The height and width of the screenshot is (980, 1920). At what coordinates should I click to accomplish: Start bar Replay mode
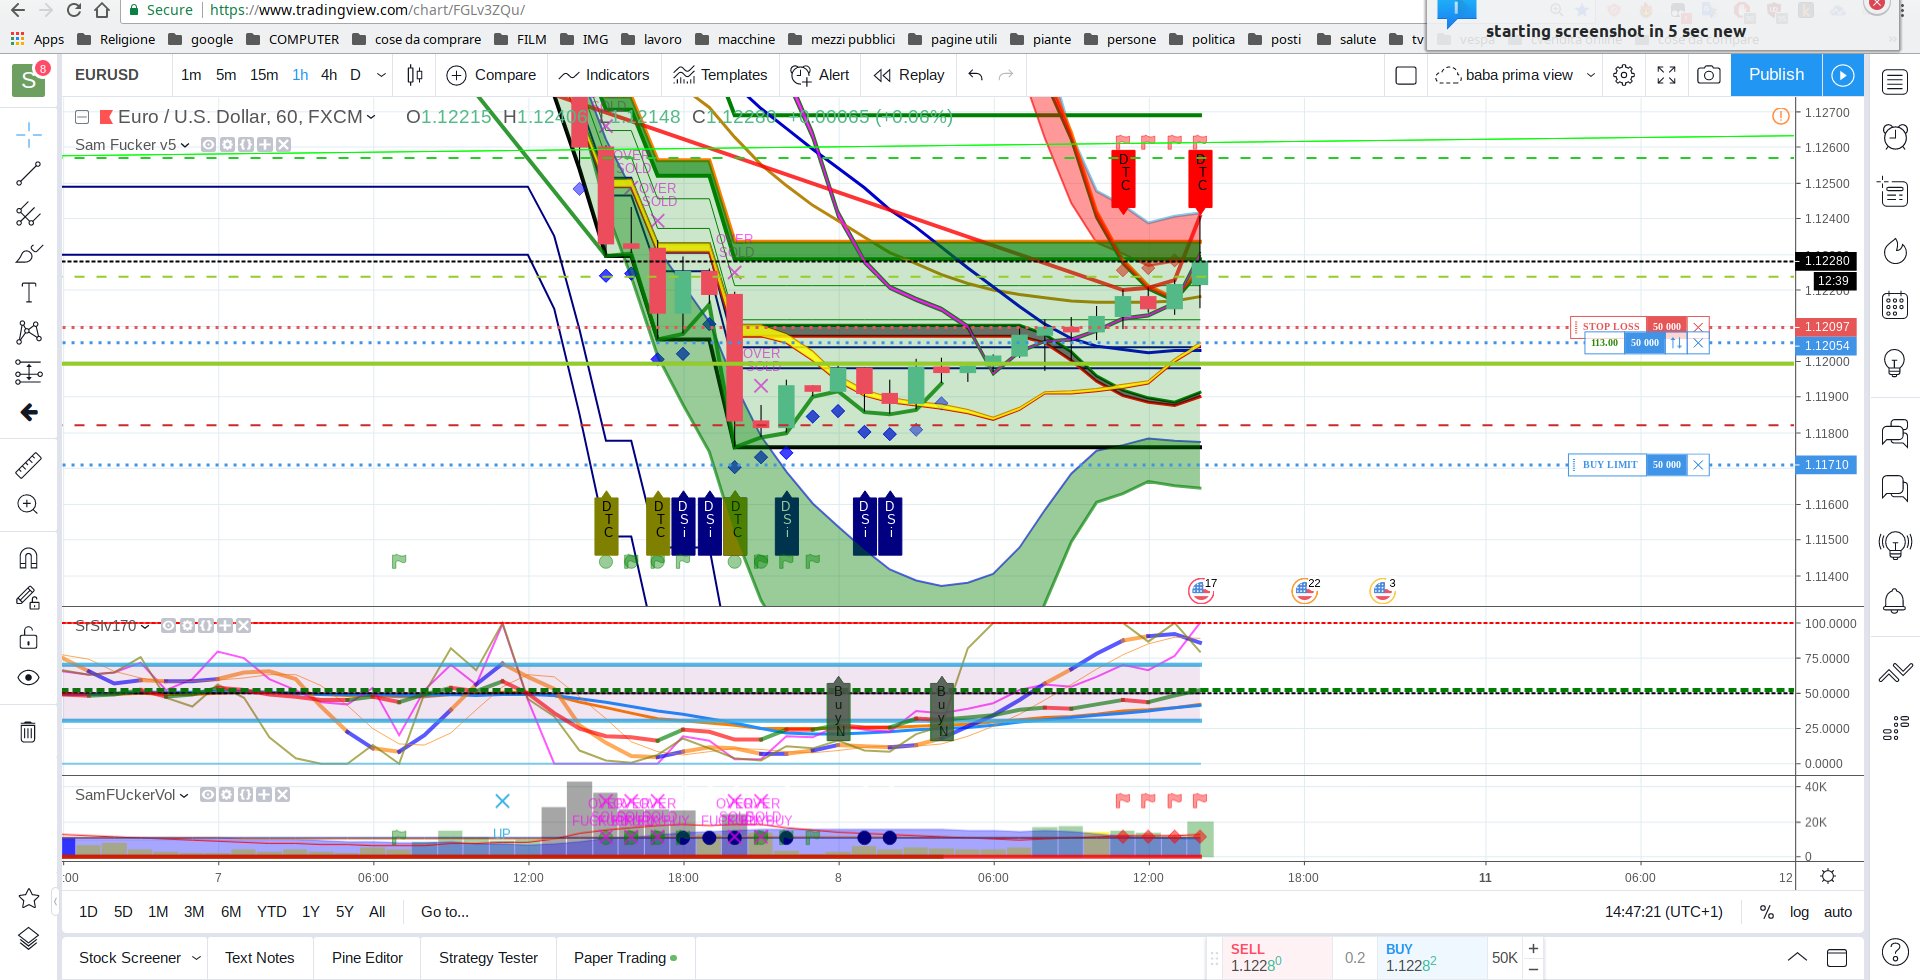tap(908, 75)
